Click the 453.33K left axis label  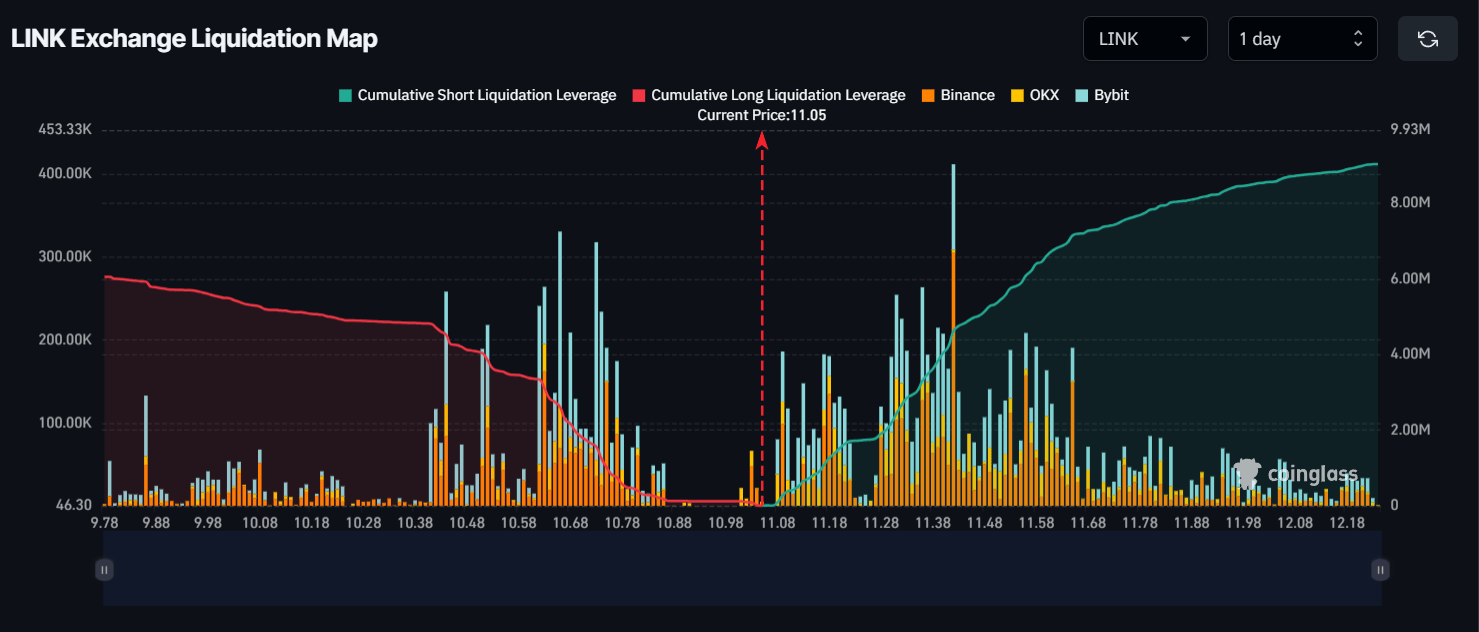(65, 130)
